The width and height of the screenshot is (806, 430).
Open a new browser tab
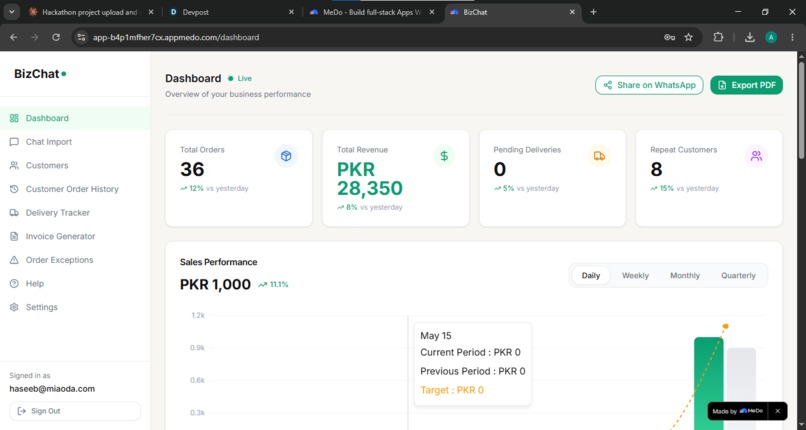click(593, 12)
